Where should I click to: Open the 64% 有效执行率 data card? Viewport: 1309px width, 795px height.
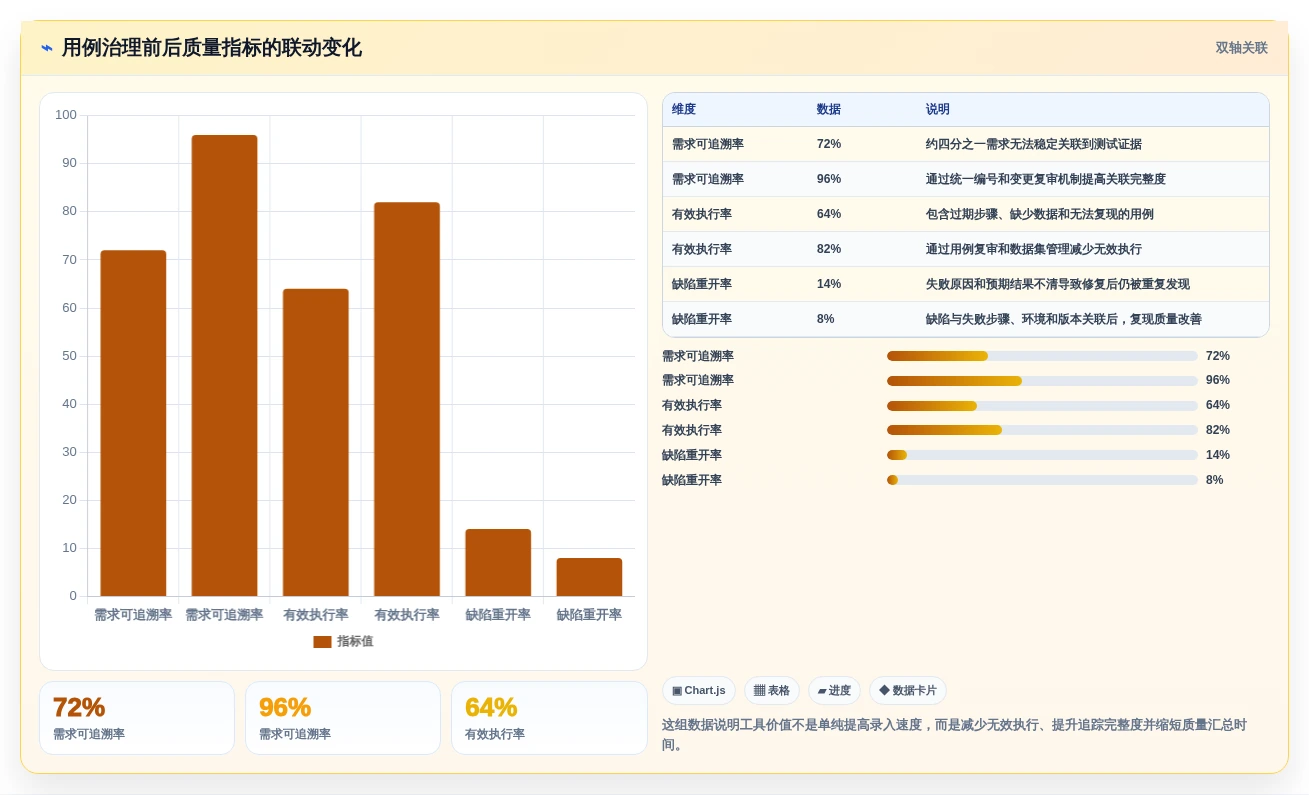(x=549, y=718)
